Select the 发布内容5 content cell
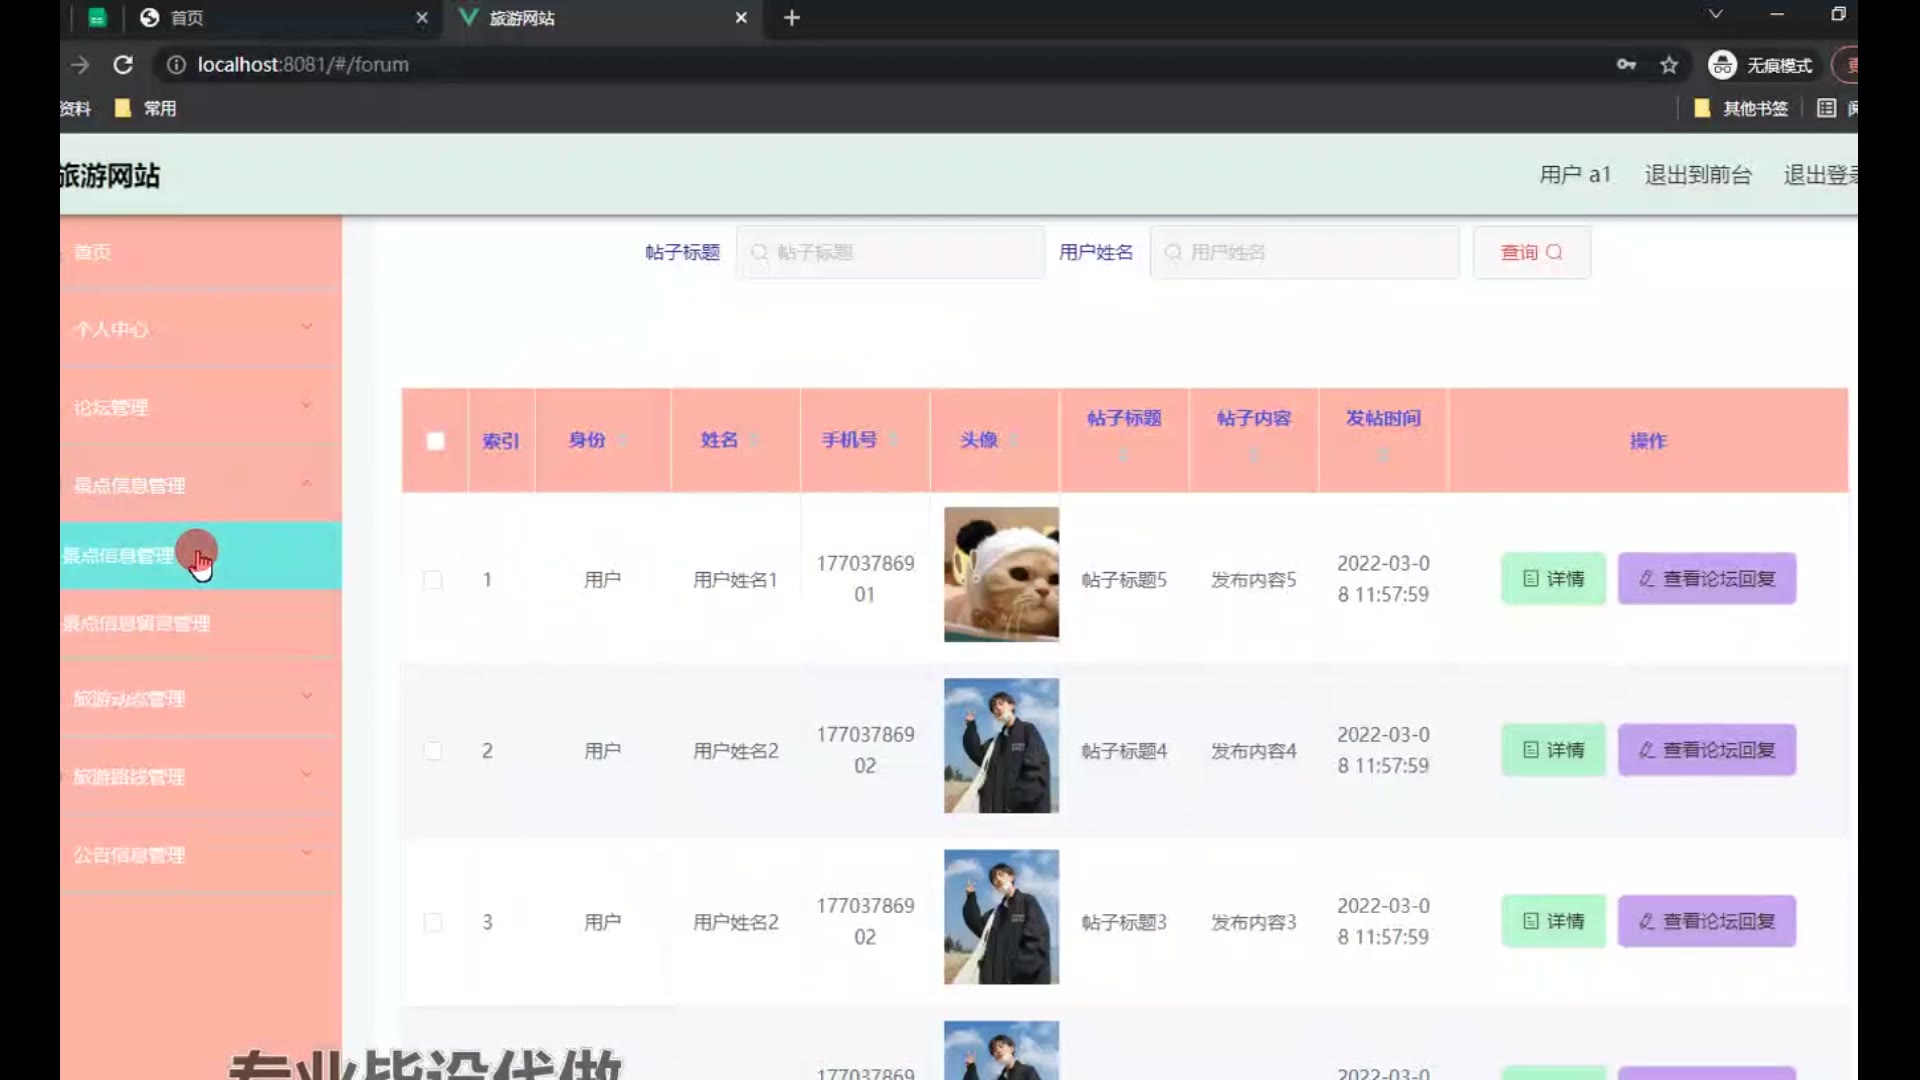 point(1253,580)
